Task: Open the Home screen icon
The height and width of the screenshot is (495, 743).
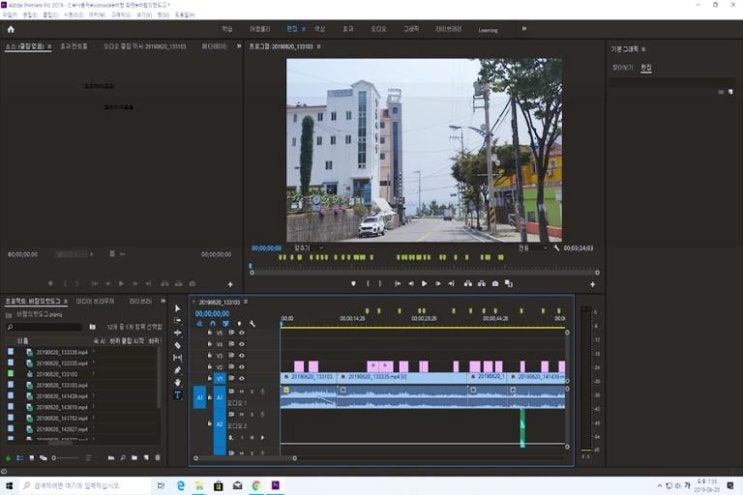Action: [x=11, y=29]
